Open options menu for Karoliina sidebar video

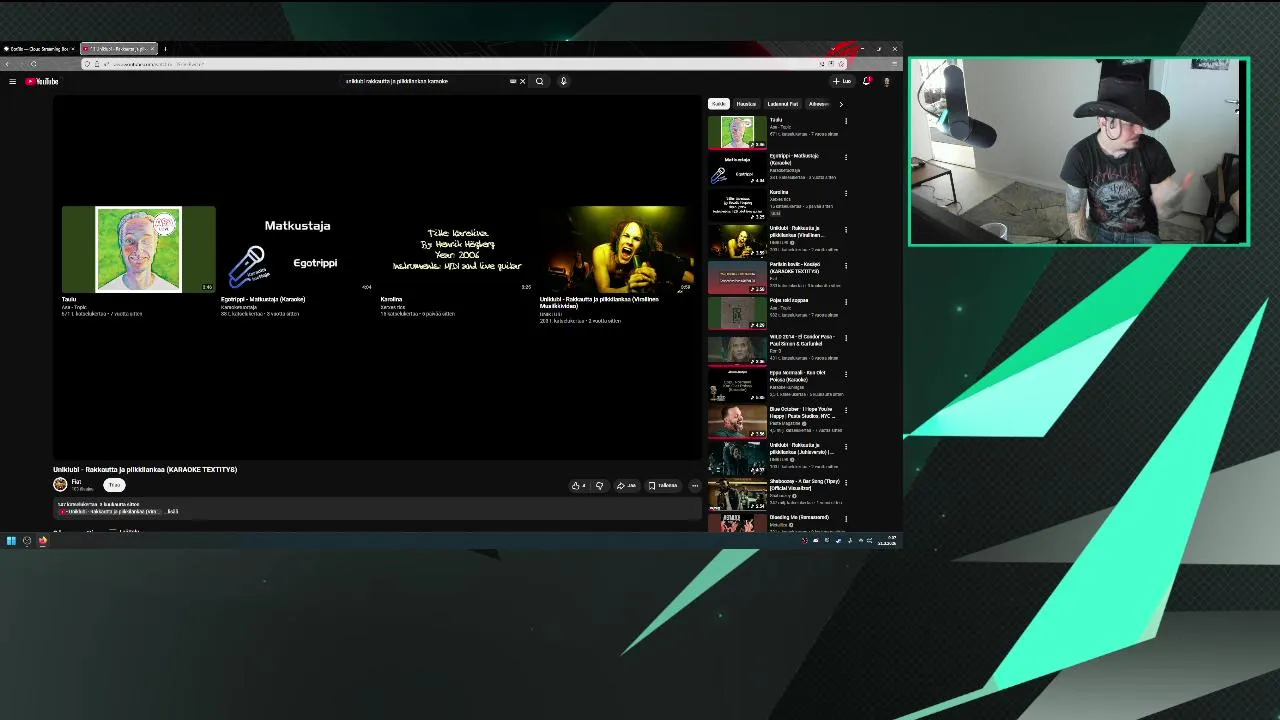pyautogui.click(x=846, y=193)
